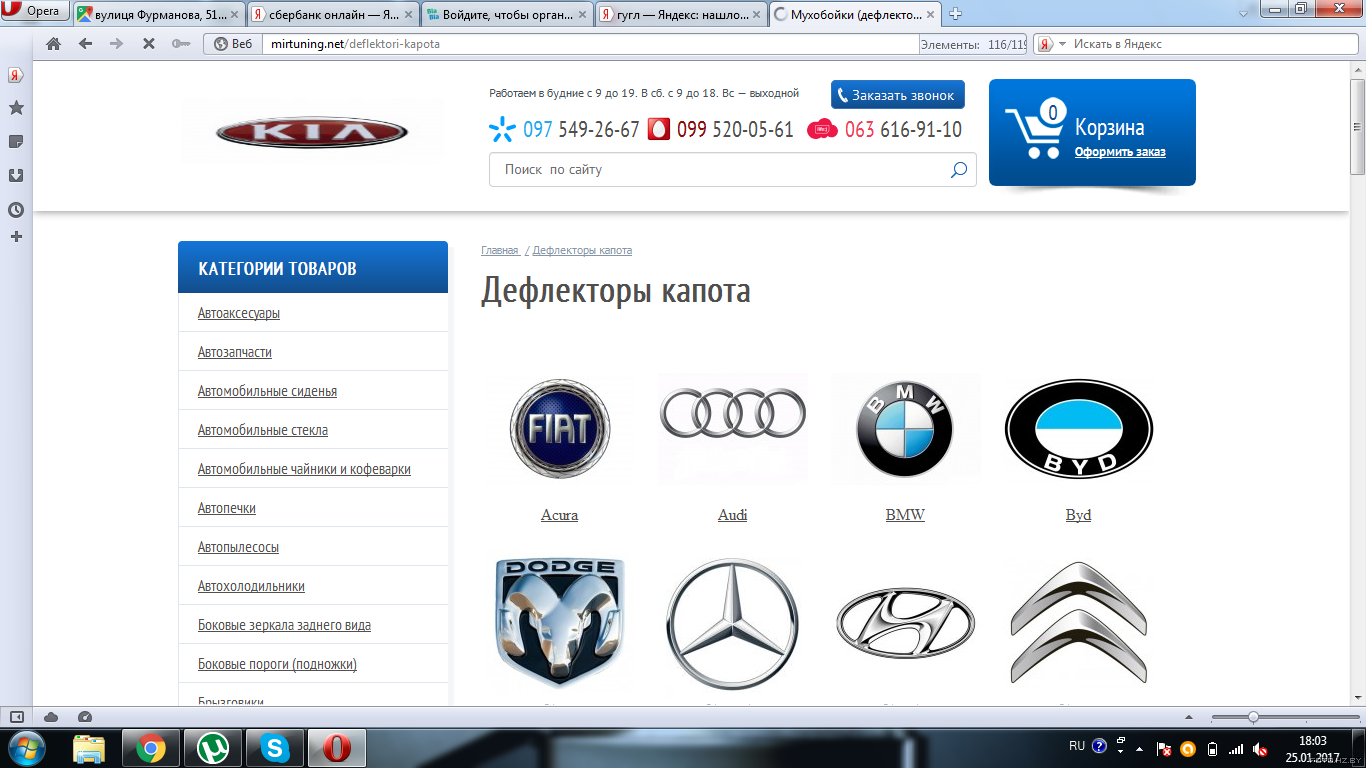Viewport: 1366px width, 768px height.
Task: Click the Mercedes star logo thumbnail
Action: [x=733, y=623]
